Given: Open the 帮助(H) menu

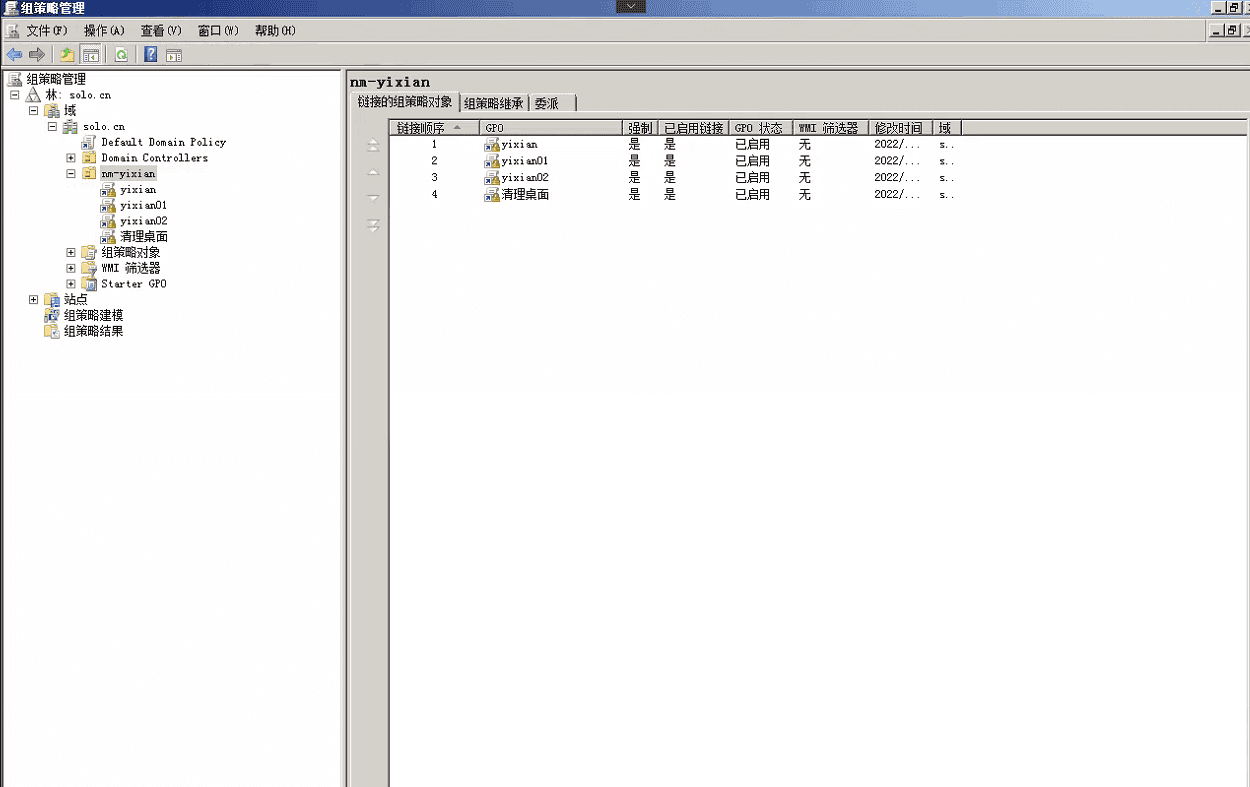Looking at the screenshot, I should point(275,31).
